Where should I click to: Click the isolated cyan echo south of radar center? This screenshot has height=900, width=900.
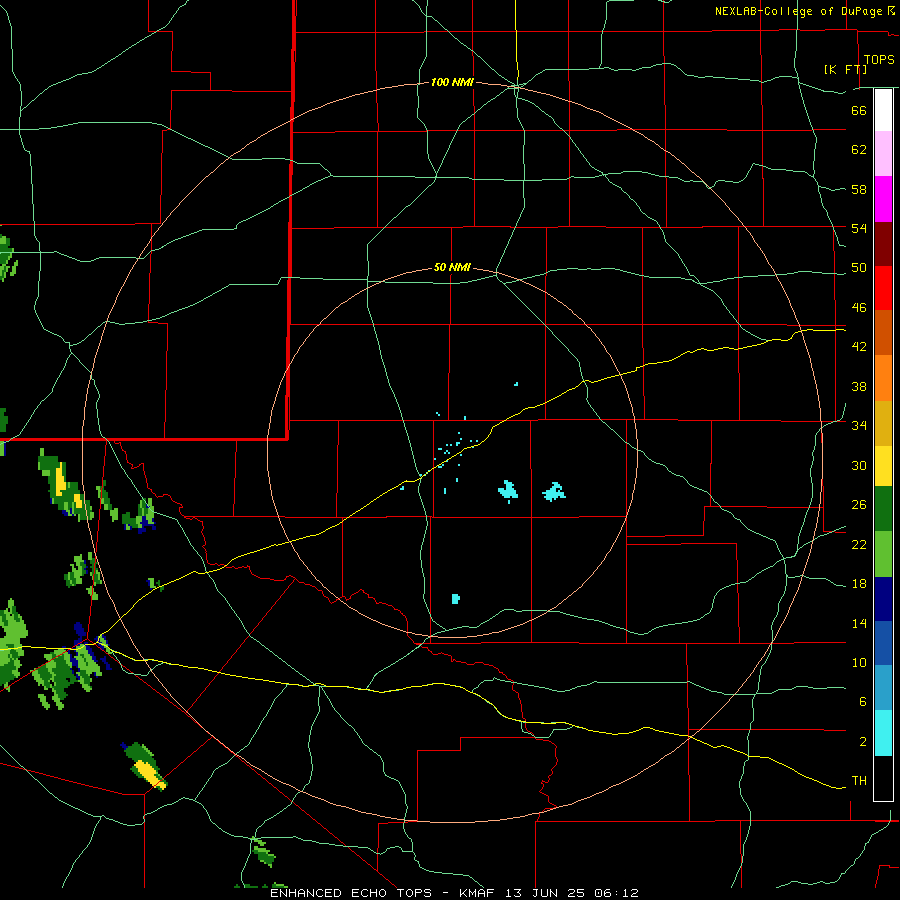(x=456, y=599)
